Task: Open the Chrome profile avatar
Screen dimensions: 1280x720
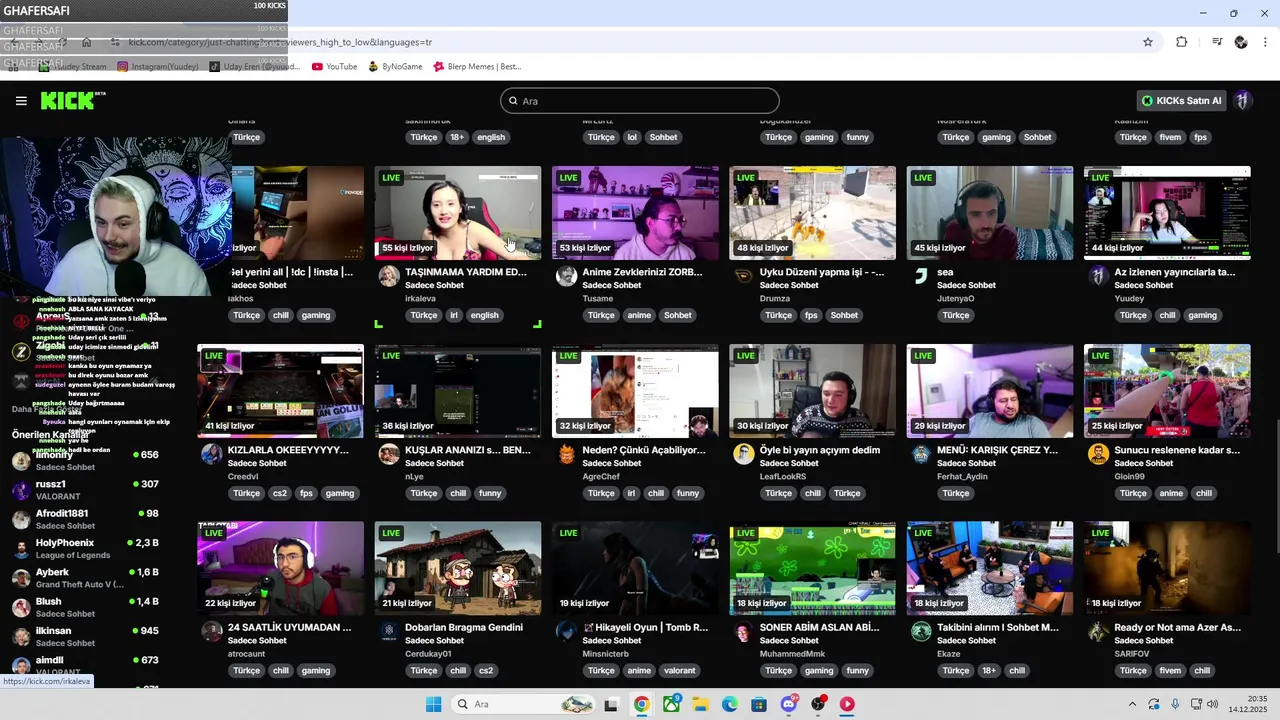Action: tap(1241, 42)
